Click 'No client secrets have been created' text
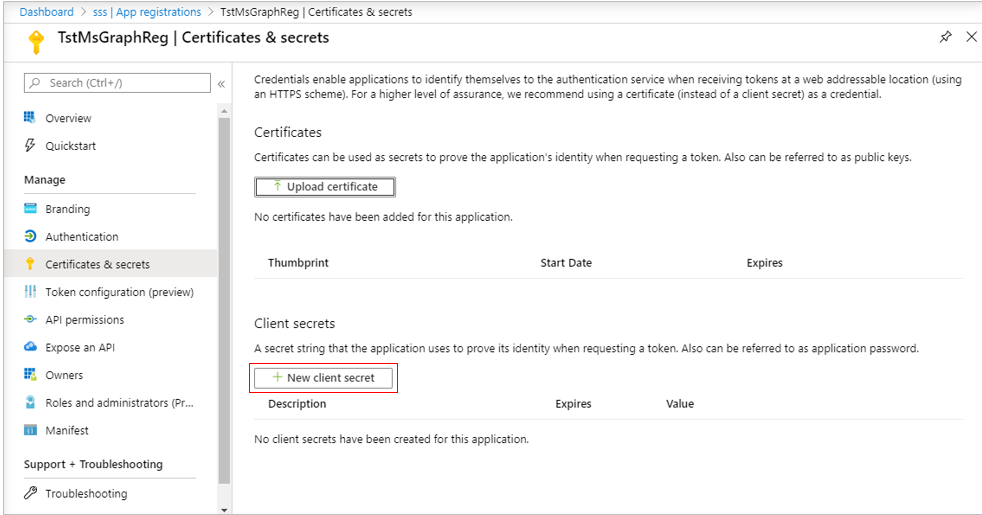The image size is (982, 515). 391,439
